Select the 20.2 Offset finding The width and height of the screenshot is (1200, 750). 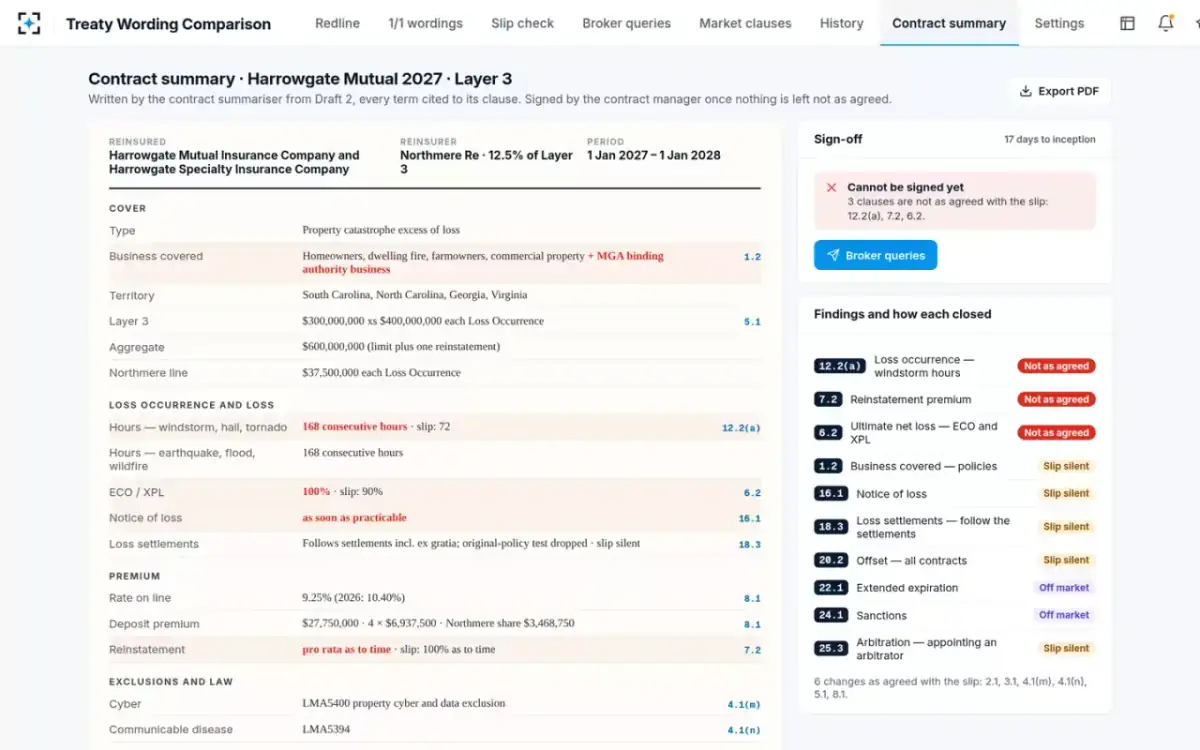(955, 560)
